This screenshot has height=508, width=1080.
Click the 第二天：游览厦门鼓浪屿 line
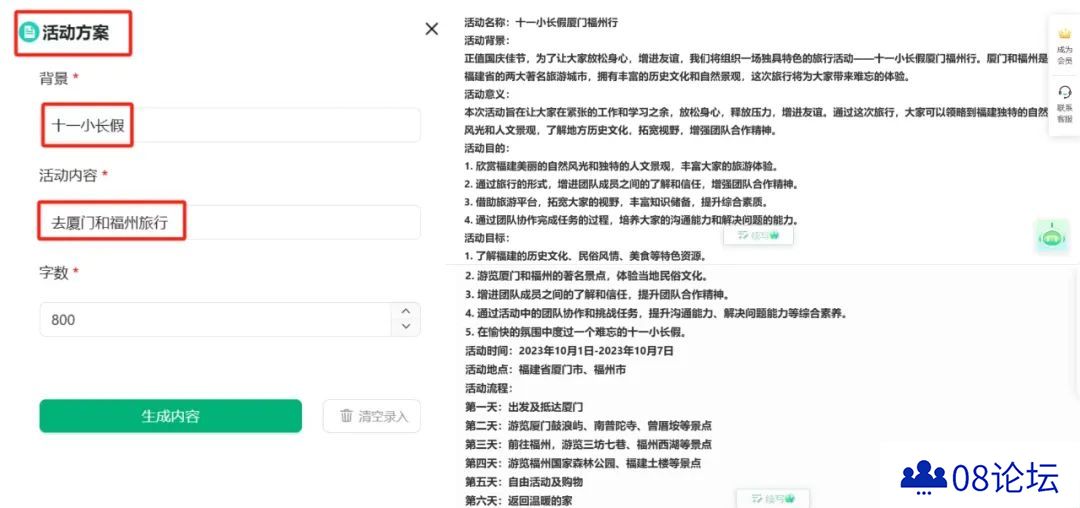click(589, 425)
